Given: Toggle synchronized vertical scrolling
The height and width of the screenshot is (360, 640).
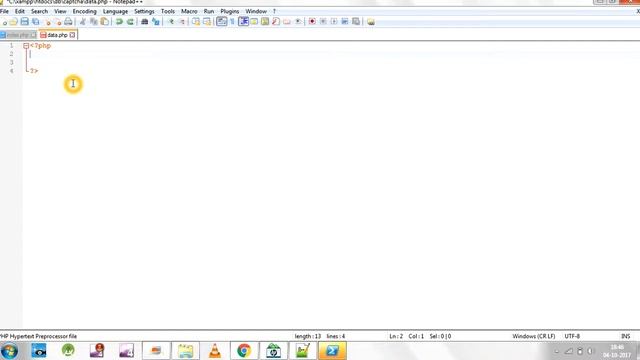Looking at the screenshot, I should pyautogui.click(x=196, y=22).
